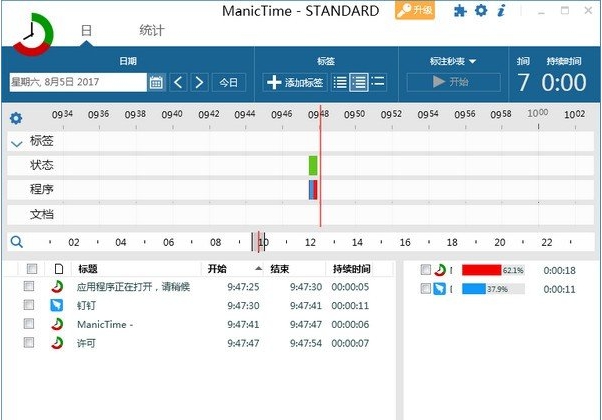The height and width of the screenshot is (420, 602).
Task: Check the 37.9% summary row checkbox
Action: [426, 288]
